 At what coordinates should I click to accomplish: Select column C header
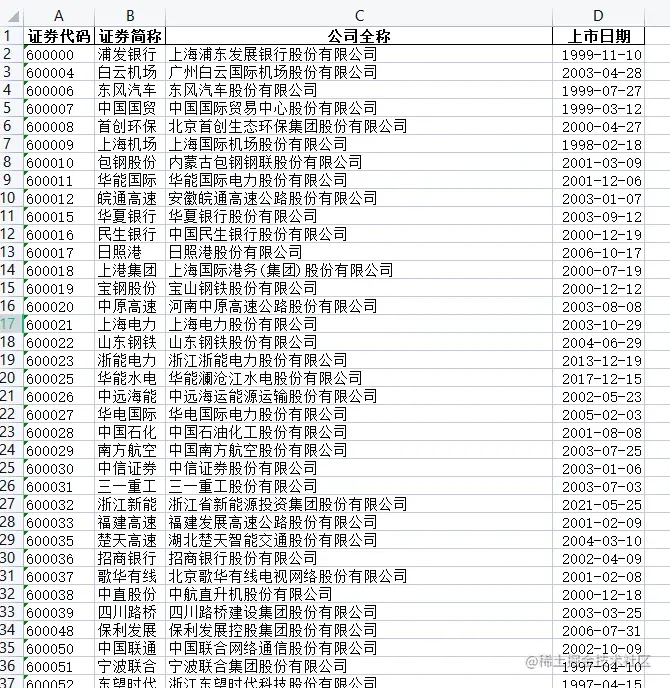pos(359,16)
